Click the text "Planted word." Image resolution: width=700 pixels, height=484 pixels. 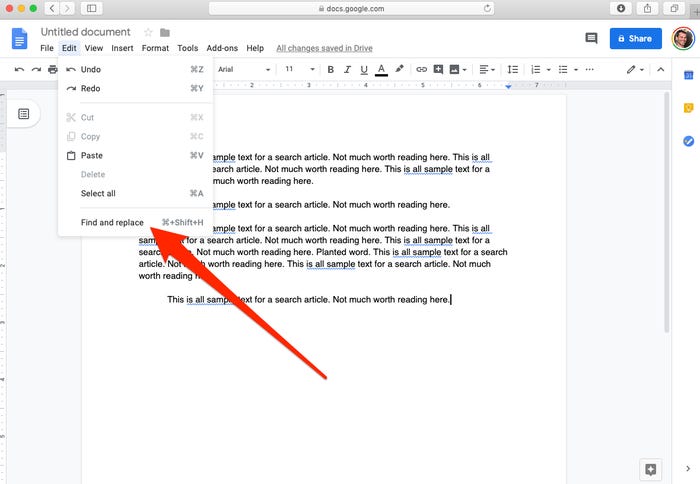[x=342, y=252]
